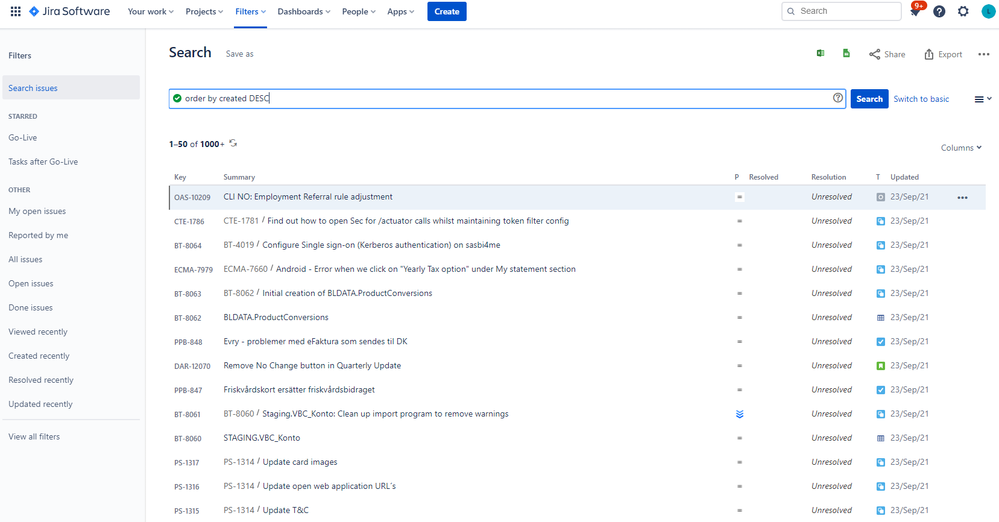Open issue key PS-1315
The width and height of the screenshot is (999, 522).
187,511
